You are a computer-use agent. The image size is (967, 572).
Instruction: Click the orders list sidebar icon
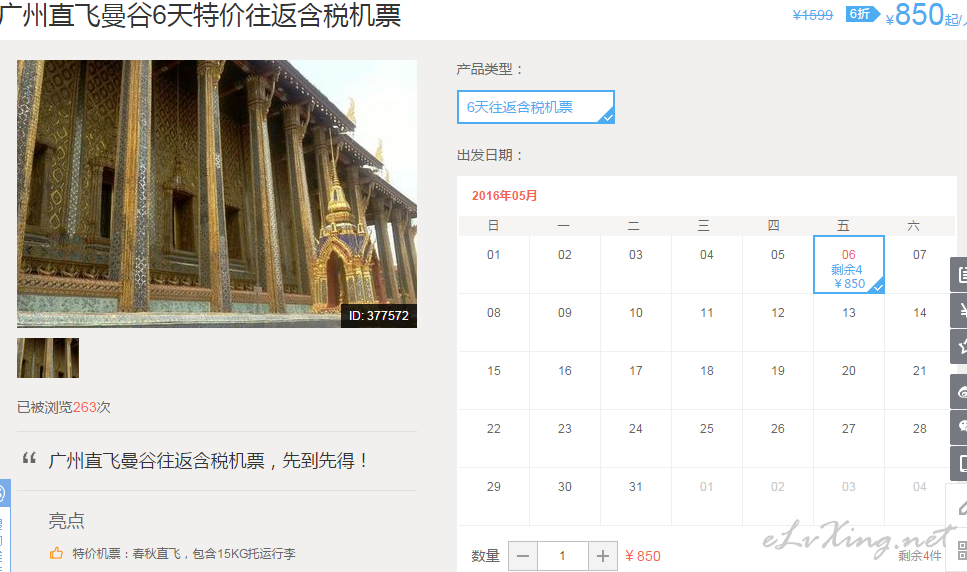[959, 274]
